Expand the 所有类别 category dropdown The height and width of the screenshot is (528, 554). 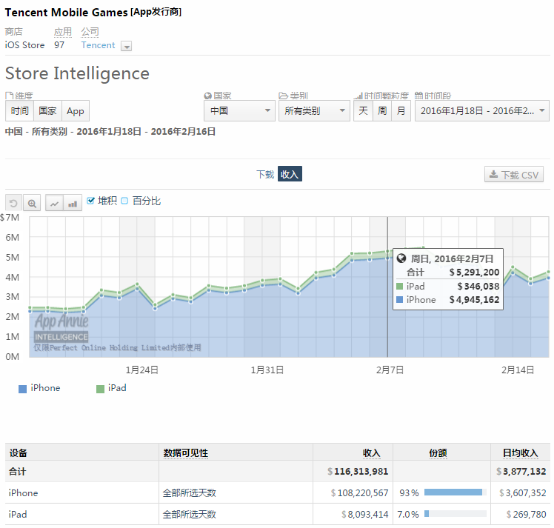314,111
